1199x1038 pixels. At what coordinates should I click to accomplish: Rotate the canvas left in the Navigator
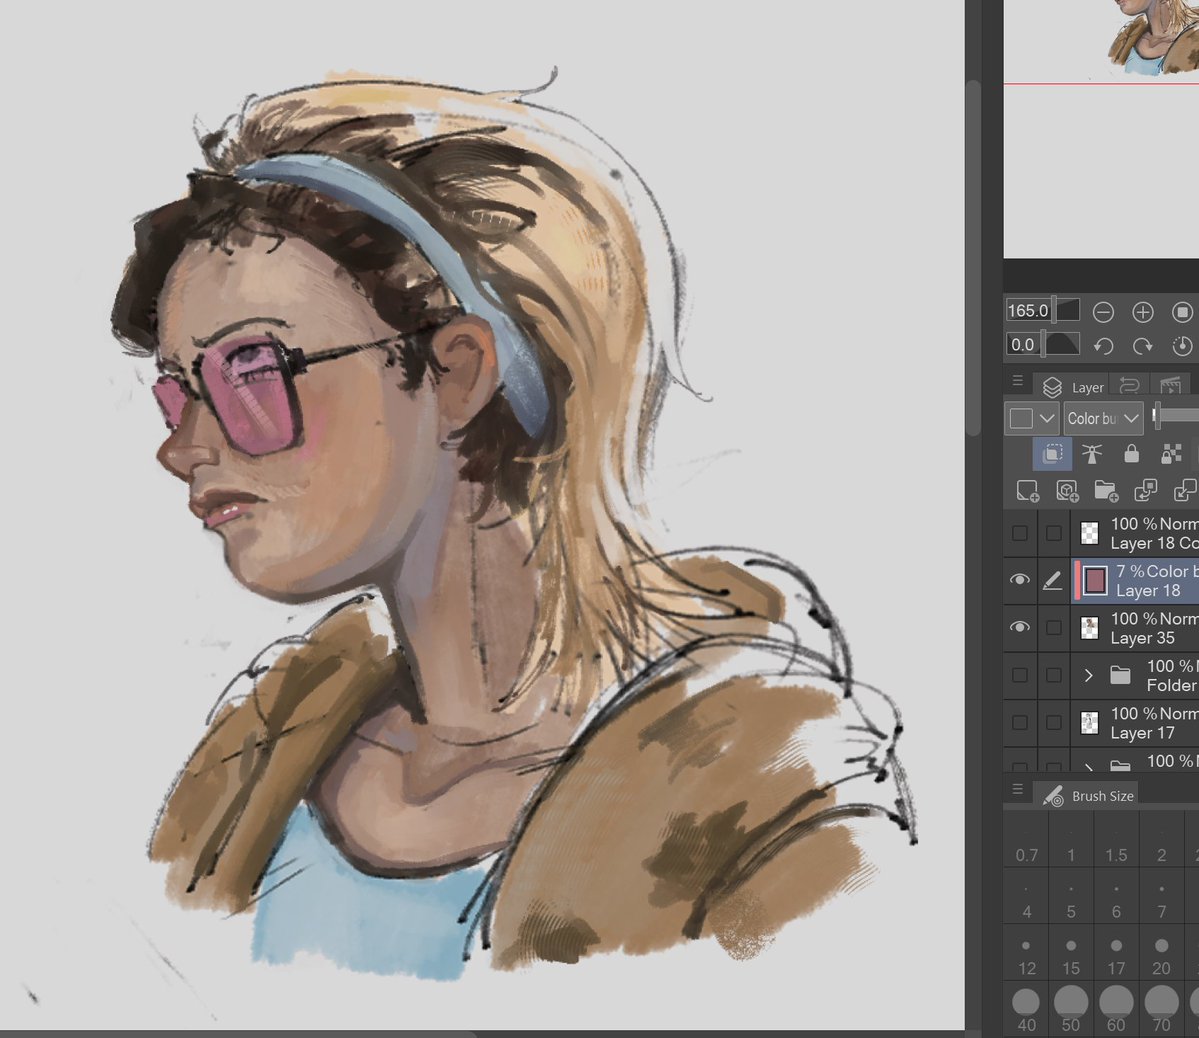pos(1103,346)
